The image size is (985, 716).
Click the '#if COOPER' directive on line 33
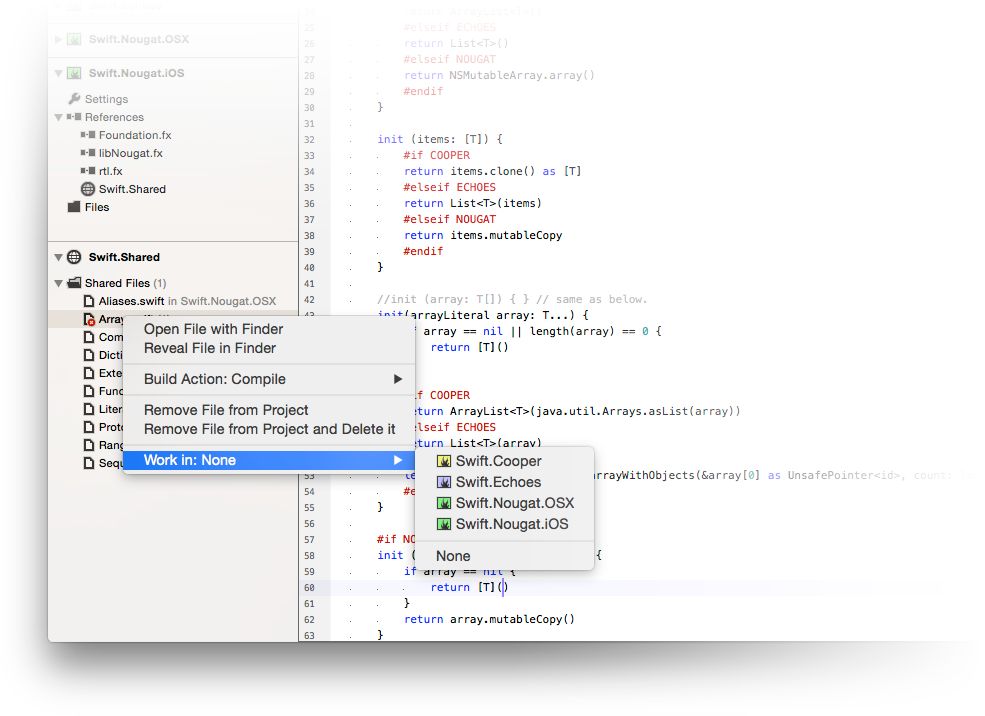[x=437, y=155]
